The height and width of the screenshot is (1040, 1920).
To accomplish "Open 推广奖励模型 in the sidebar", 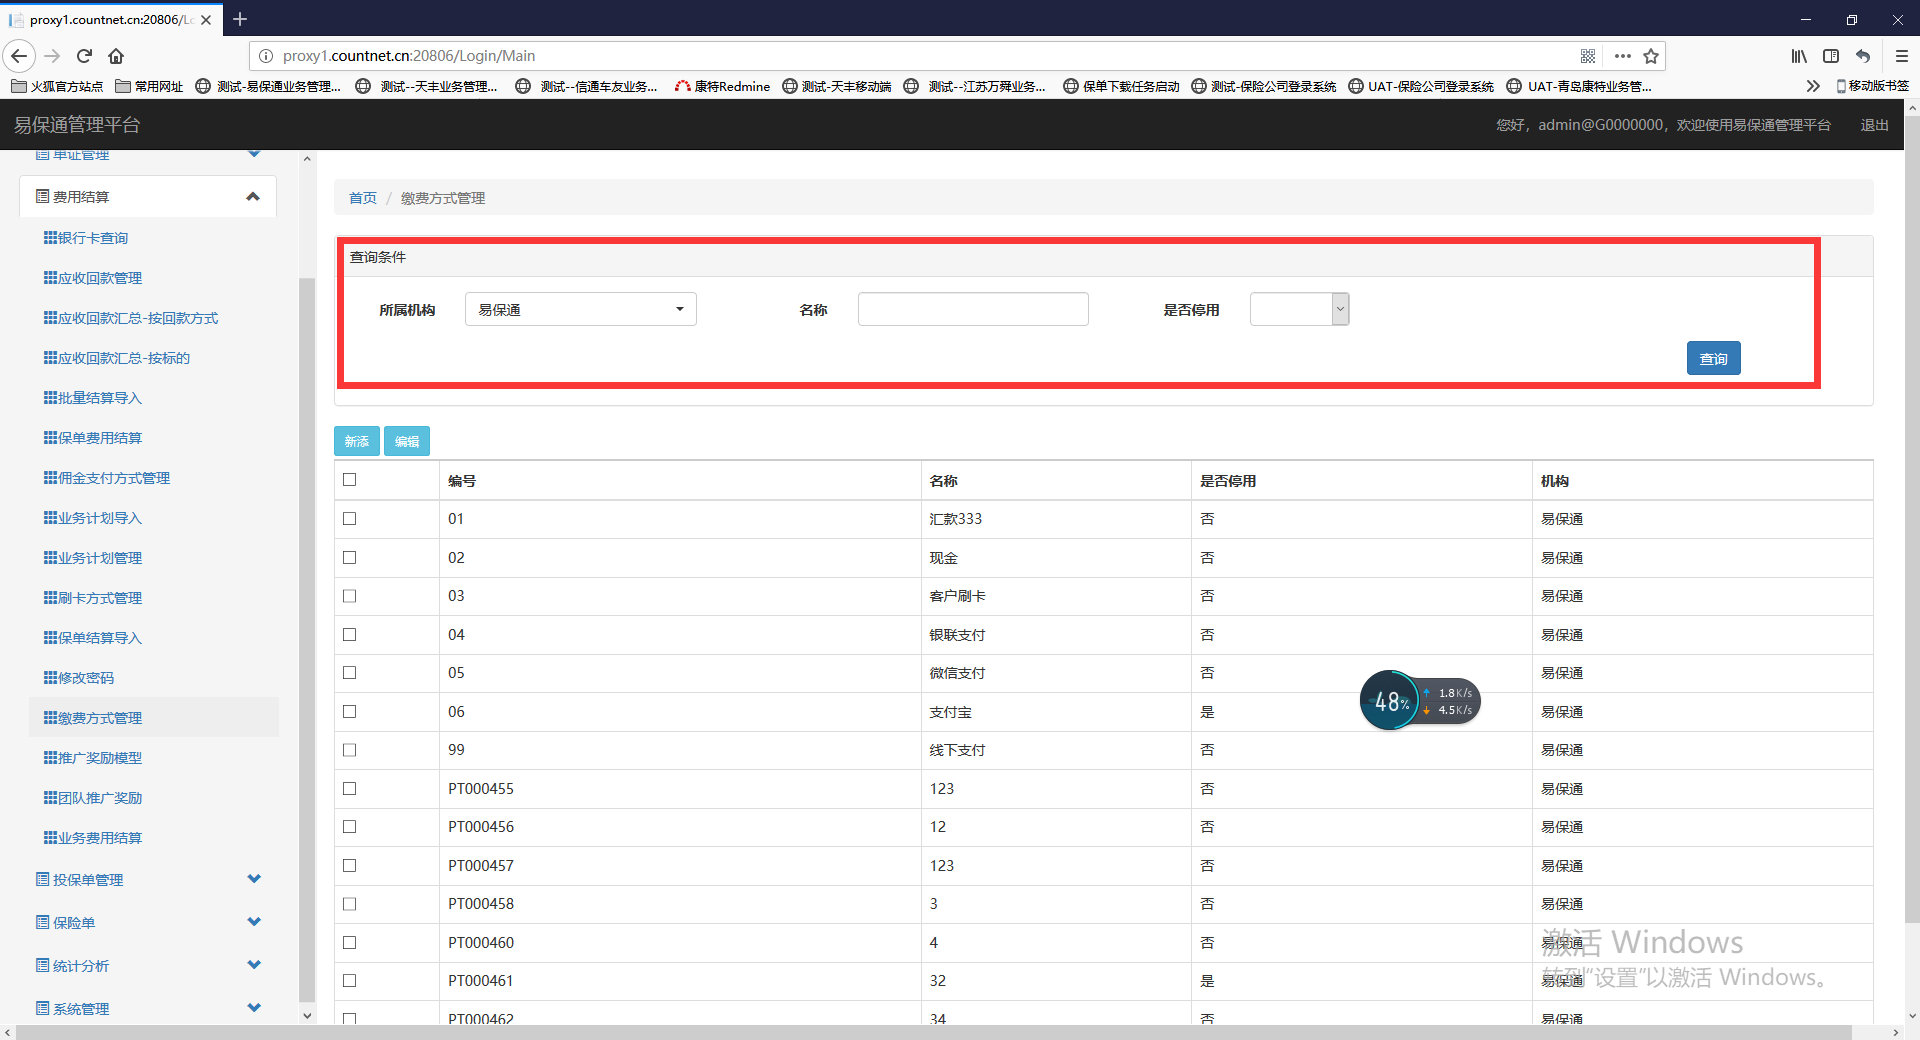I will (x=93, y=758).
